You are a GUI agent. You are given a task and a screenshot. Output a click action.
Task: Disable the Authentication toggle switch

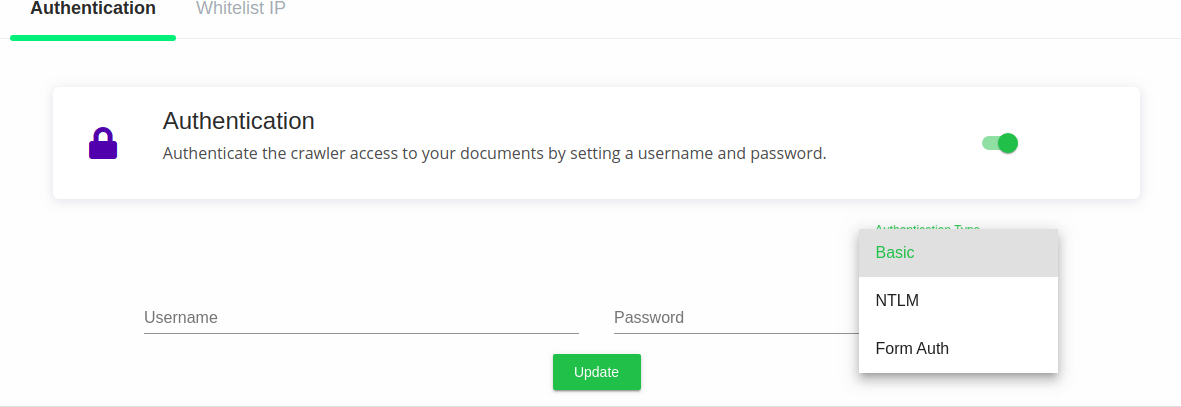click(x=999, y=143)
